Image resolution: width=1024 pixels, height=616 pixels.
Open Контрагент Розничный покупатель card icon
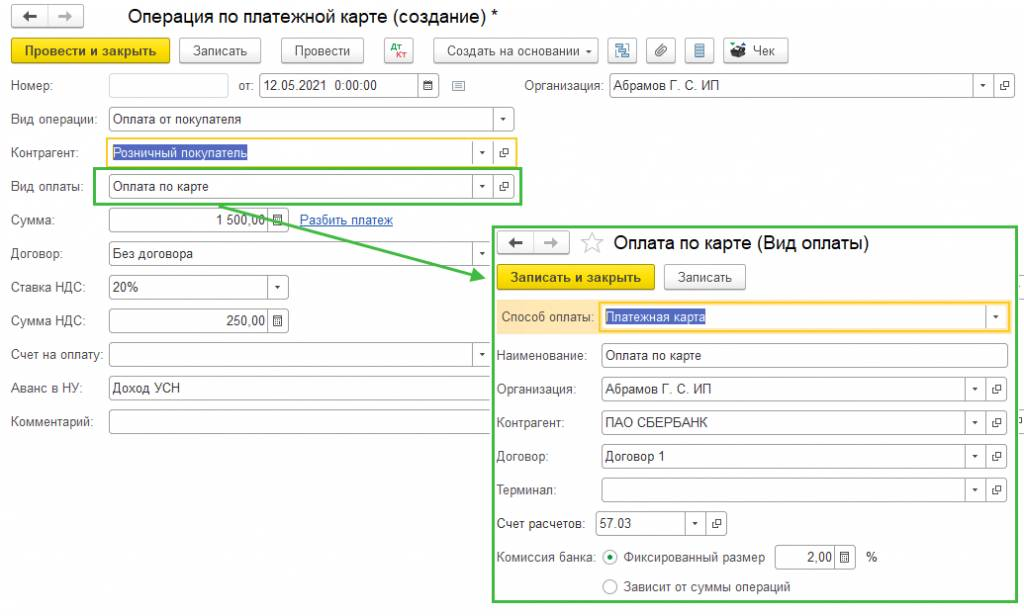pos(504,153)
